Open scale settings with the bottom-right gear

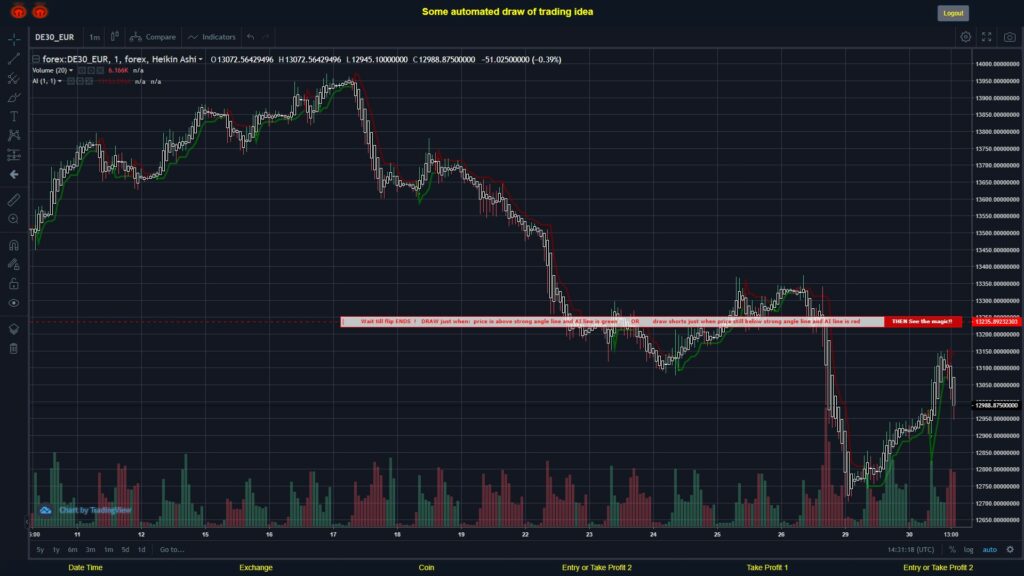click(1010, 550)
